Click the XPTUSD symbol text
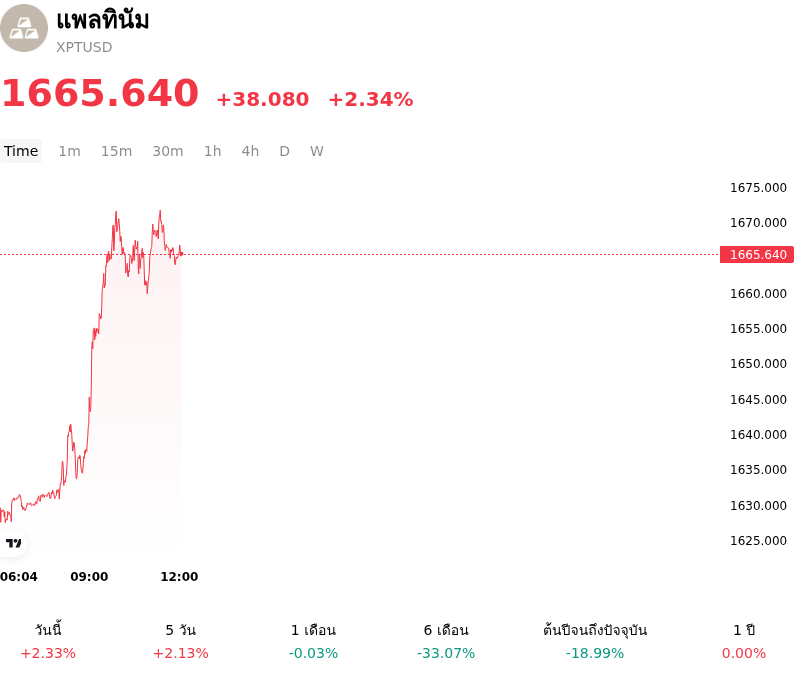This screenshot has width=800, height=673. (x=84, y=47)
